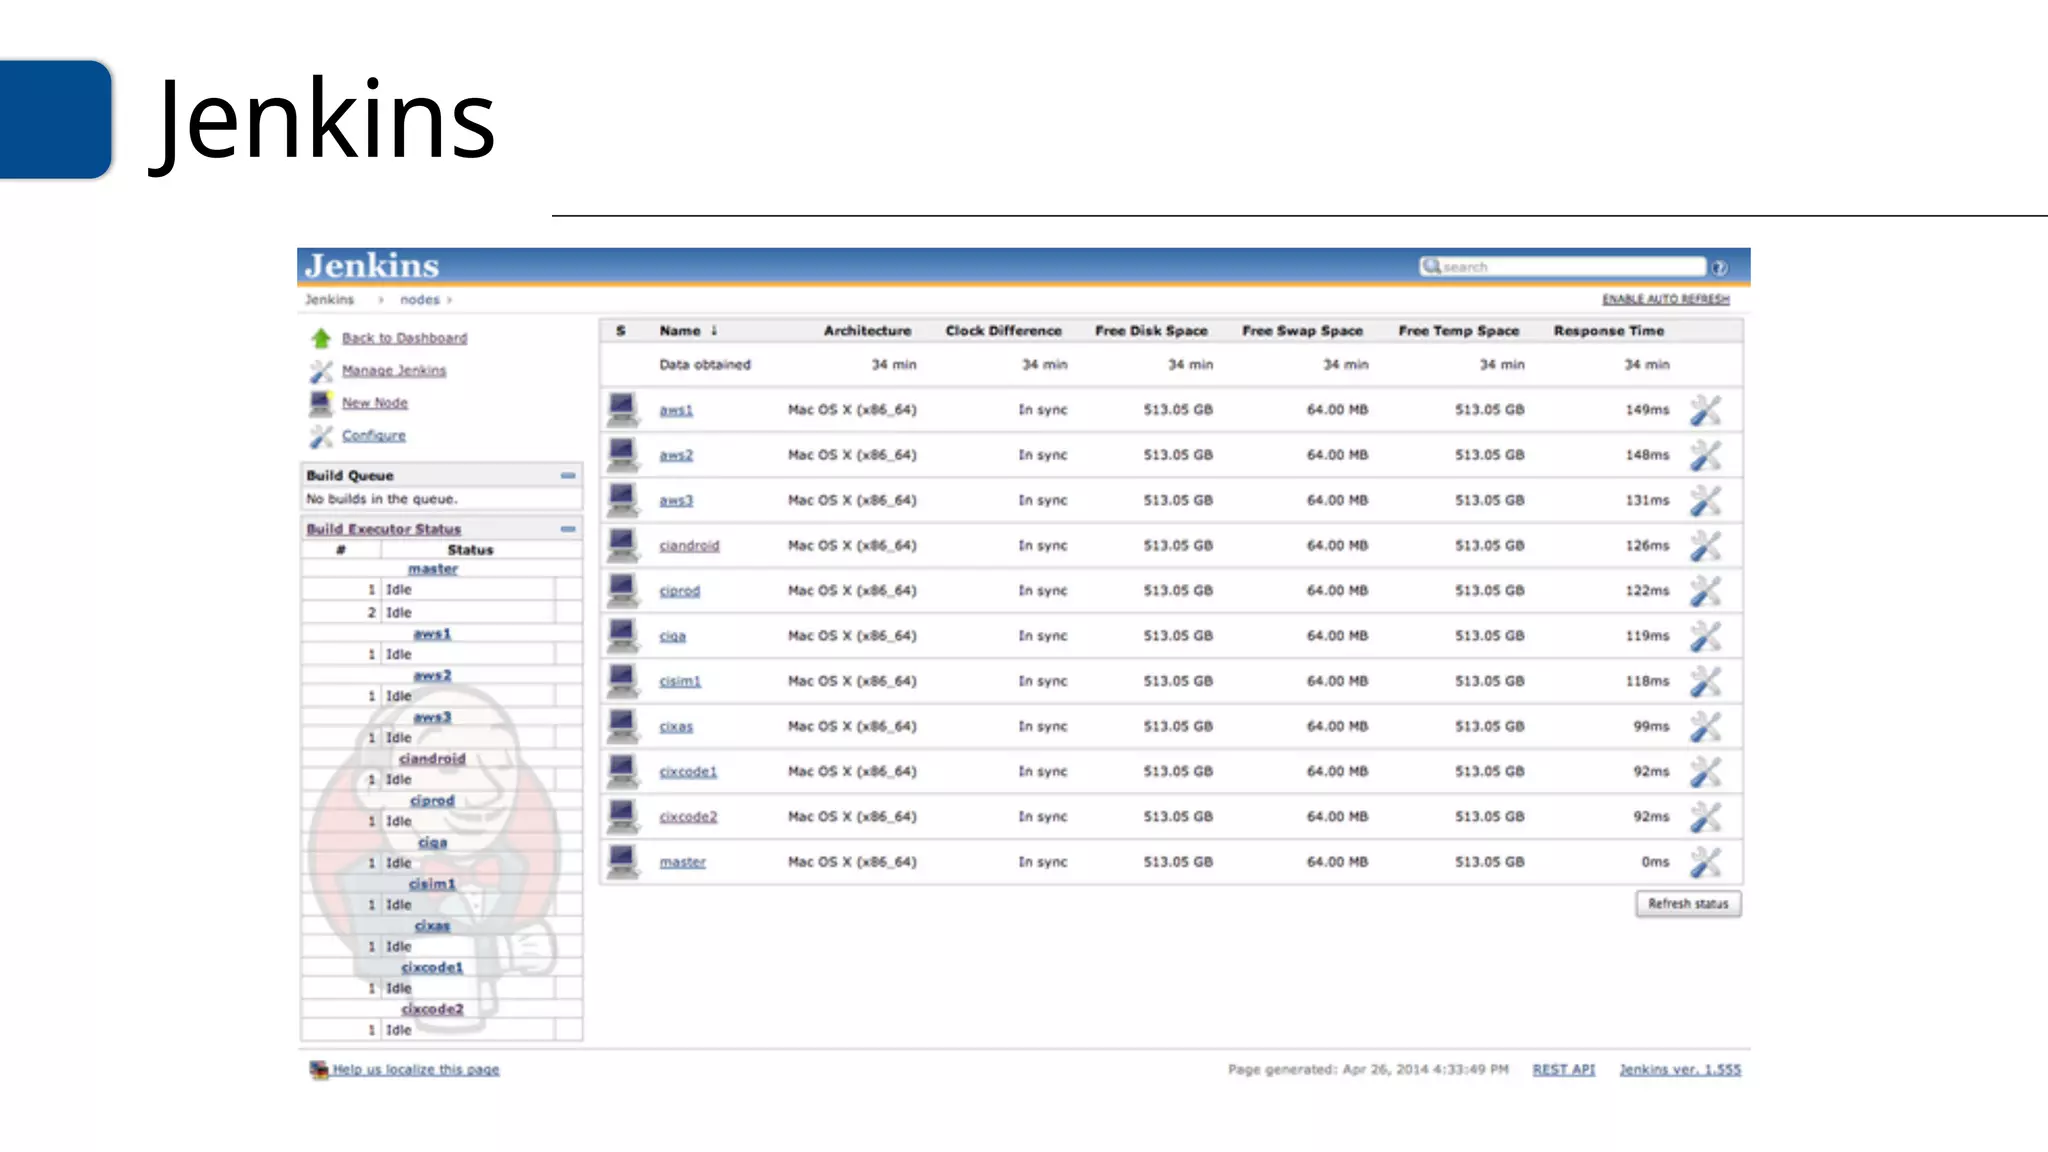Open the aws1 node link in the table
The height and width of the screenshot is (1152, 2048).
coord(676,410)
